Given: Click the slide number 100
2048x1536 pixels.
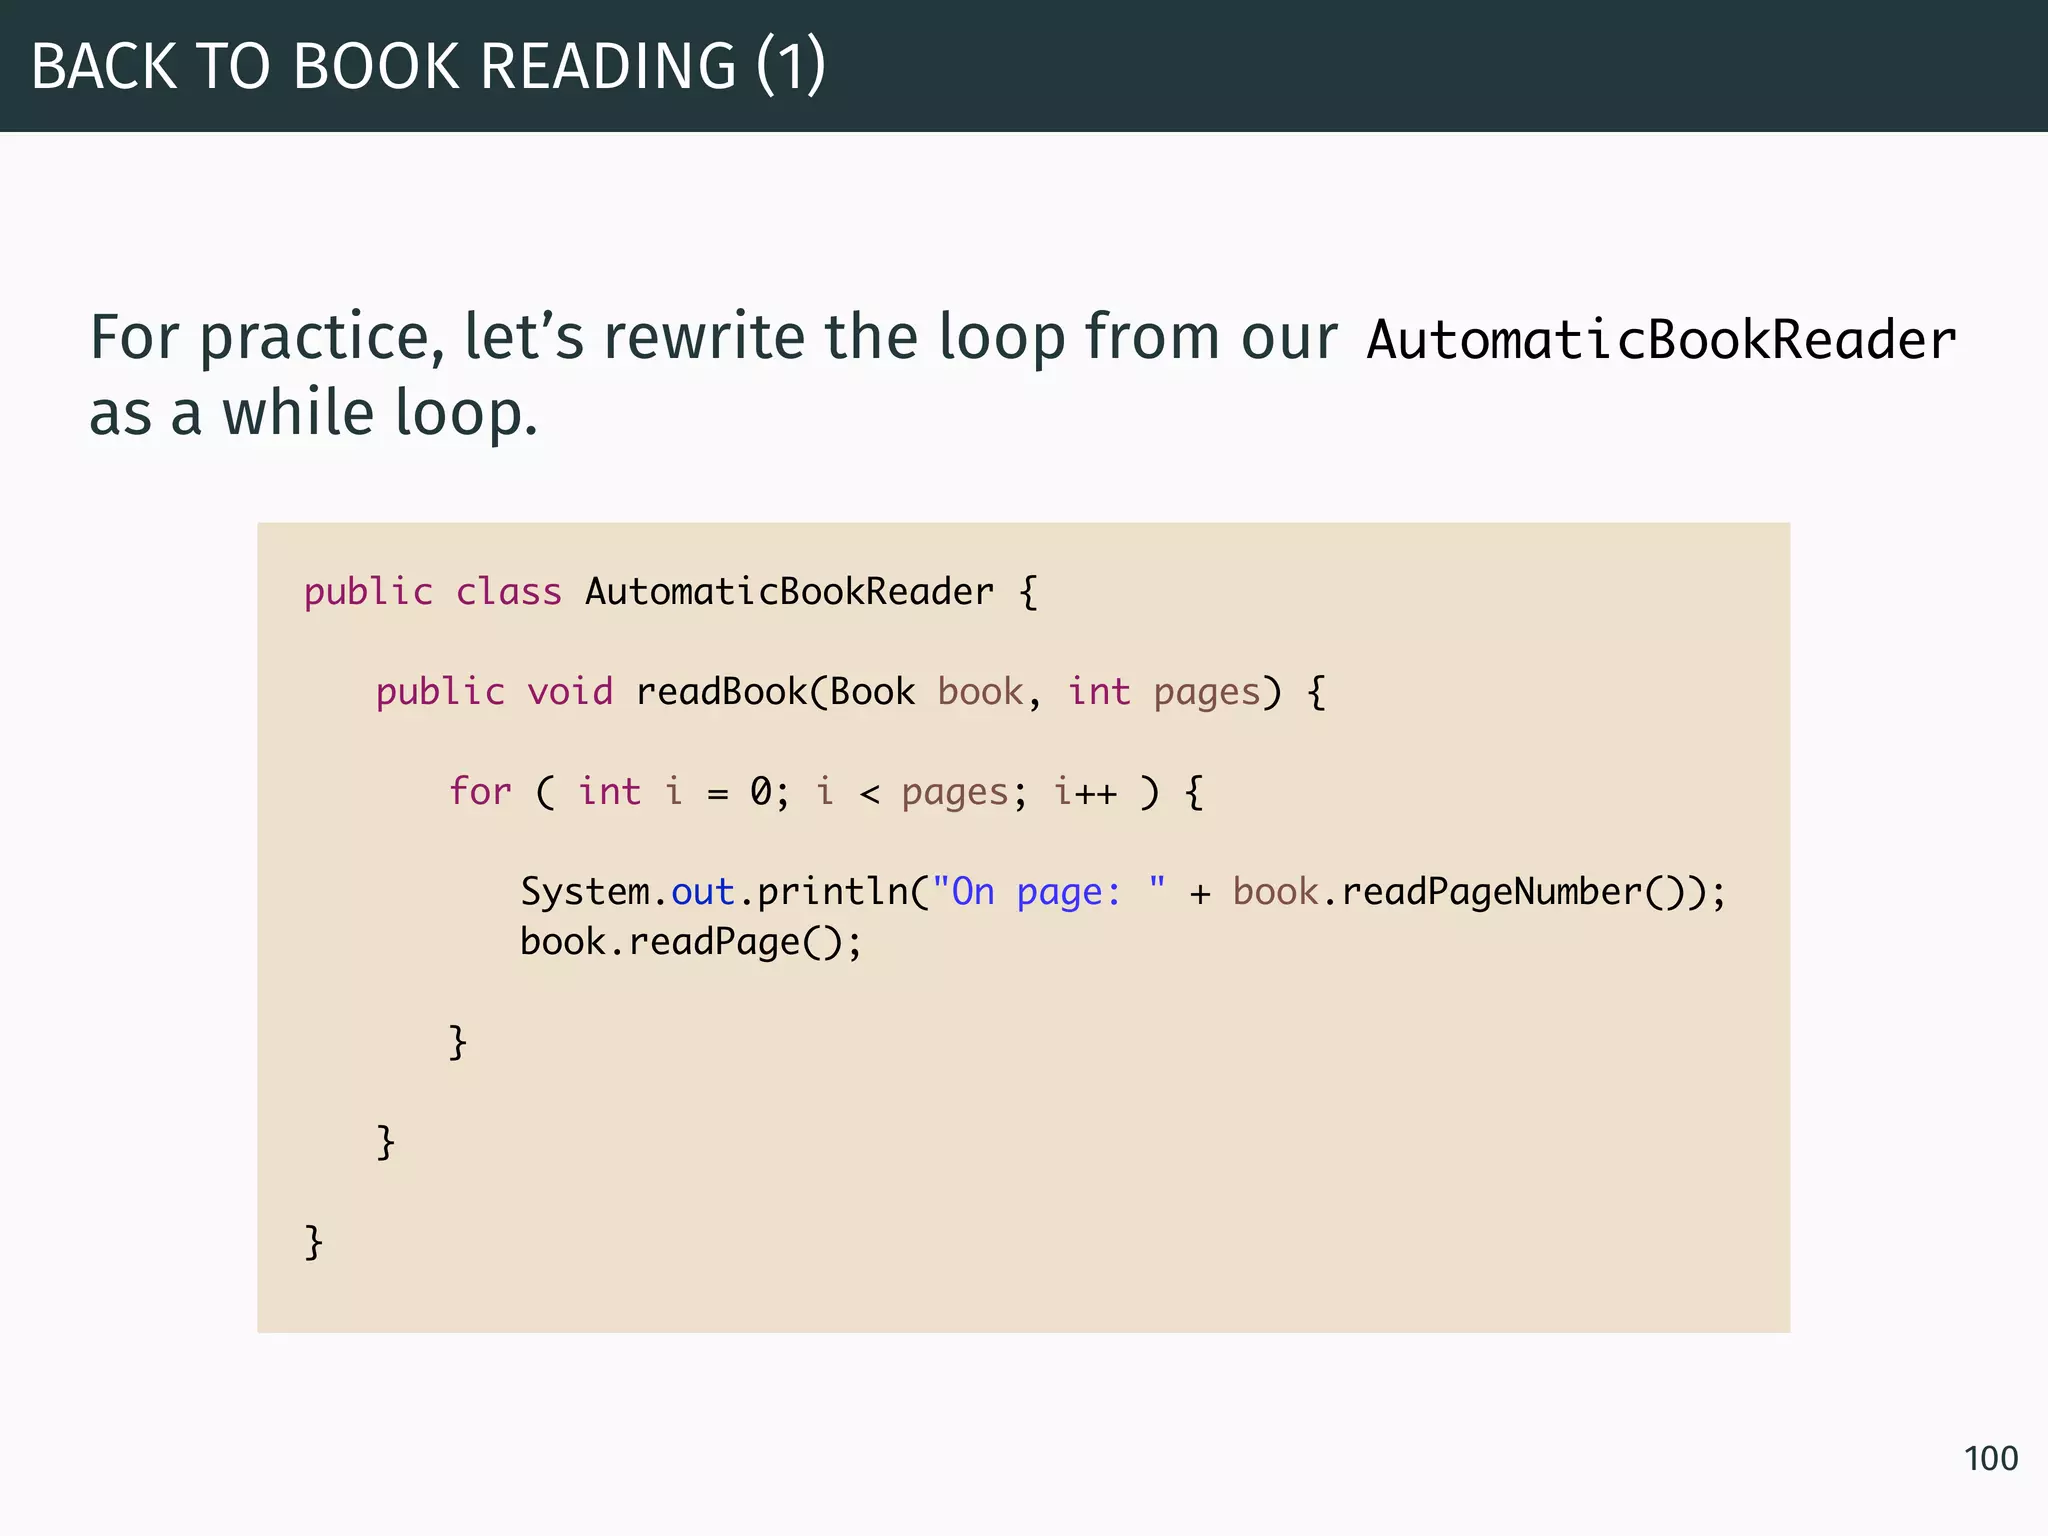Looking at the screenshot, I should point(1990,1458).
